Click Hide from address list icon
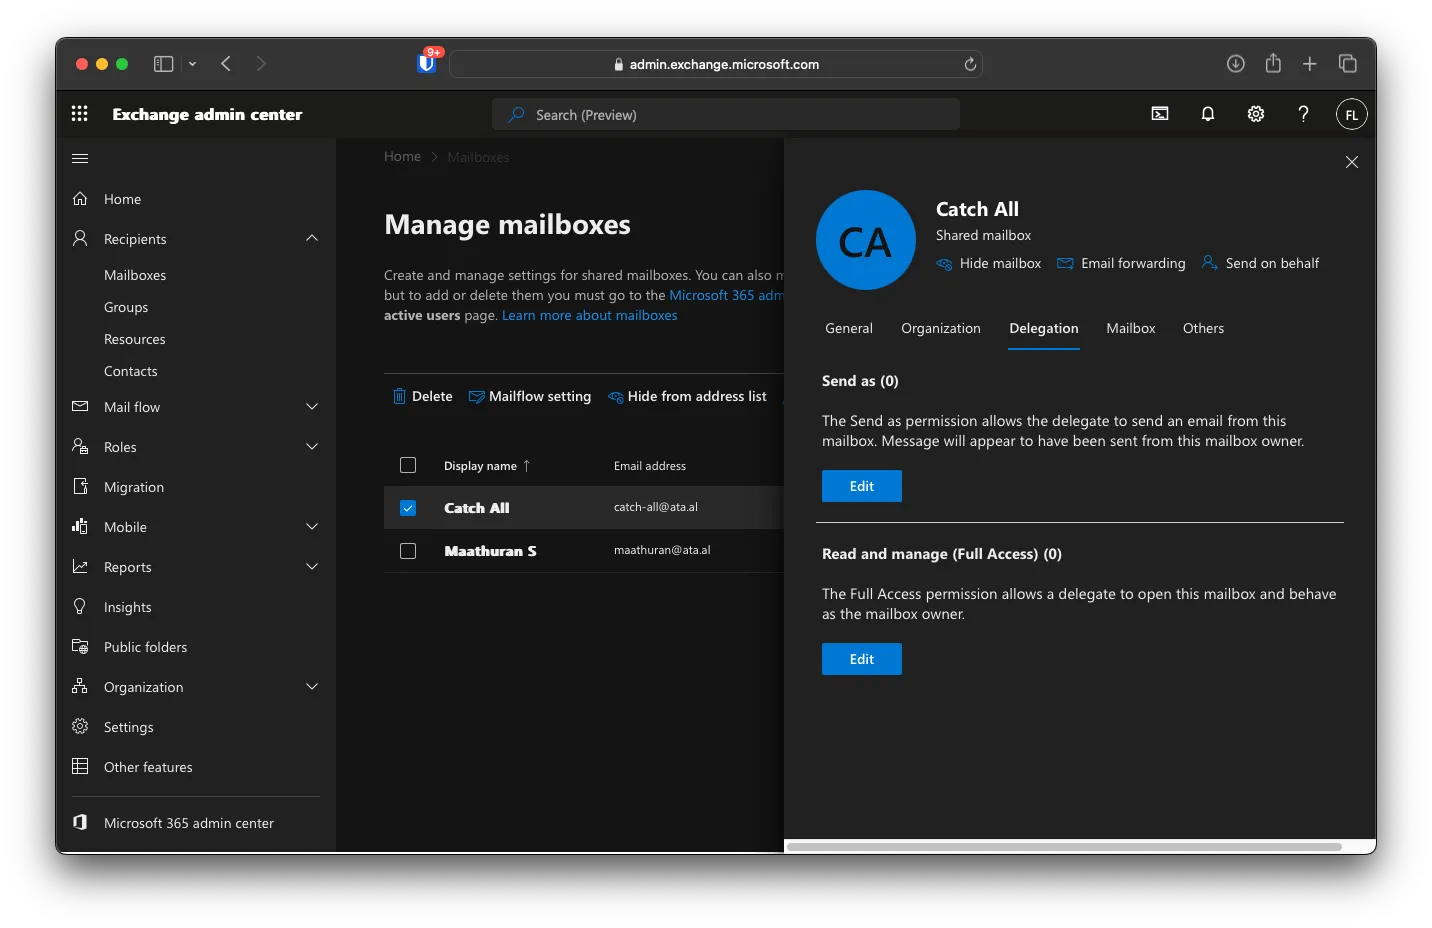 tap(615, 397)
